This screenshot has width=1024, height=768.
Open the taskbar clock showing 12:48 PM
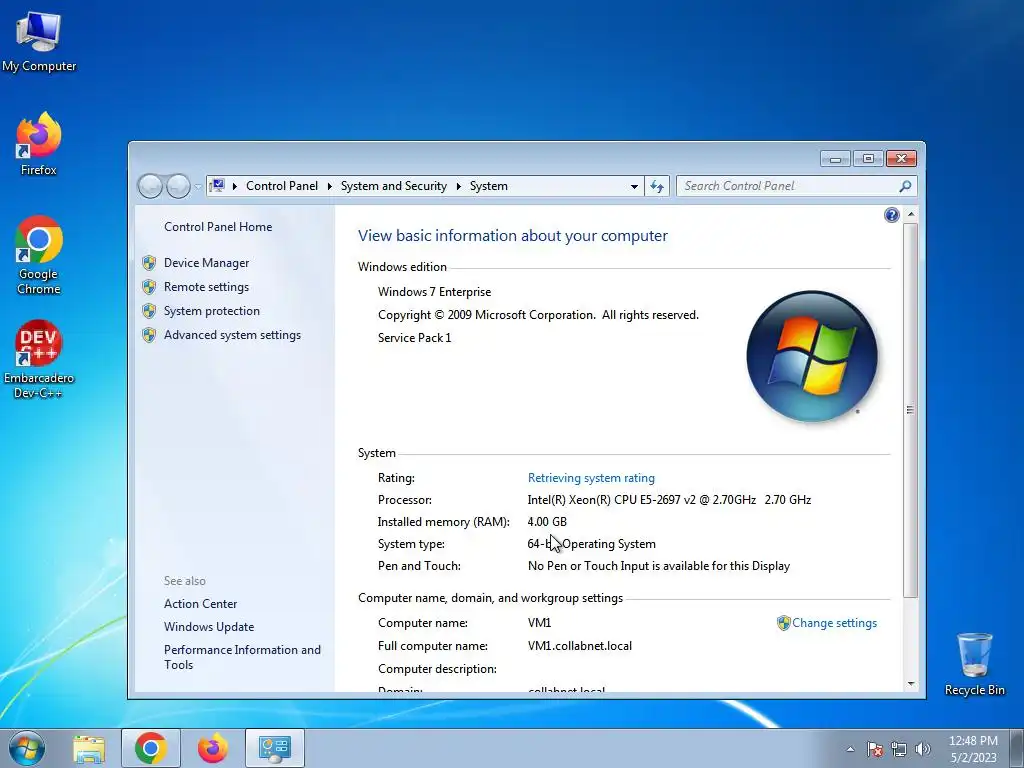coord(973,749)
